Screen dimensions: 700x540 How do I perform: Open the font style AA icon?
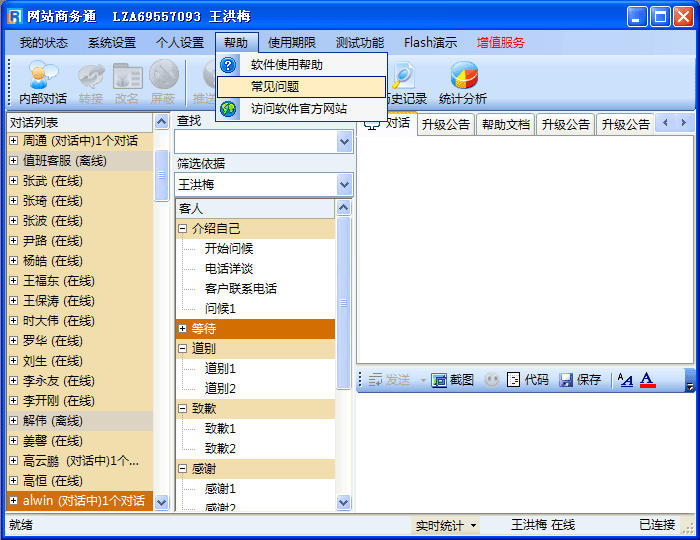click(x=625, y=380)
